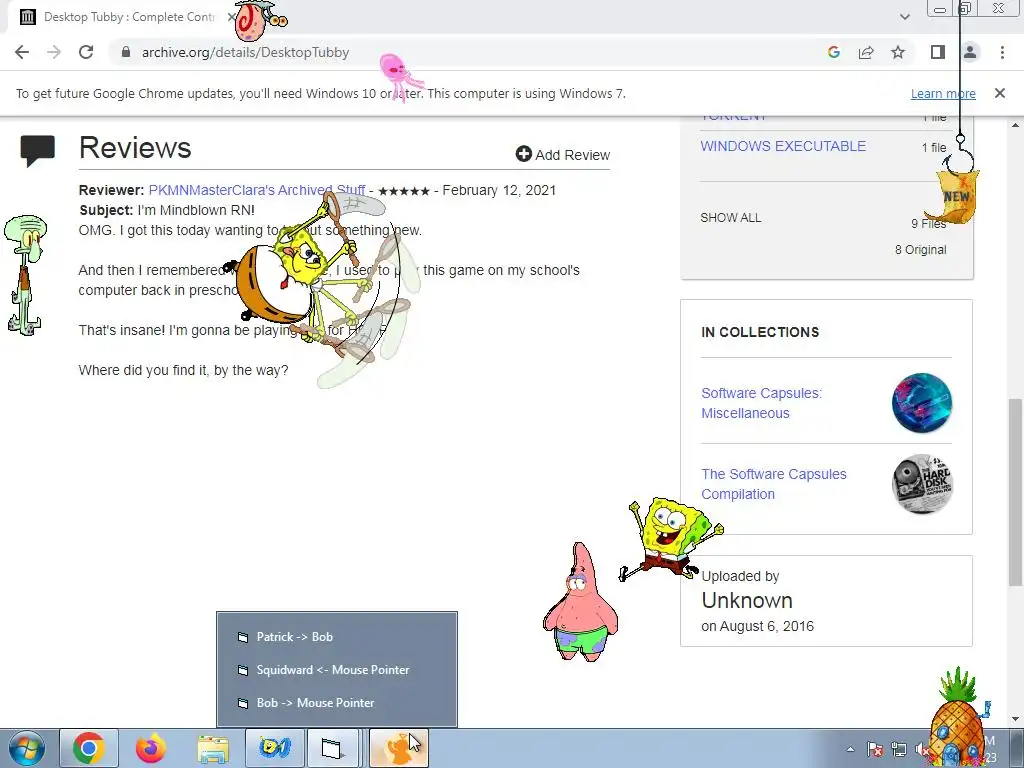
Task: Open the Windows Start button
Action: (x=27, y=748)
